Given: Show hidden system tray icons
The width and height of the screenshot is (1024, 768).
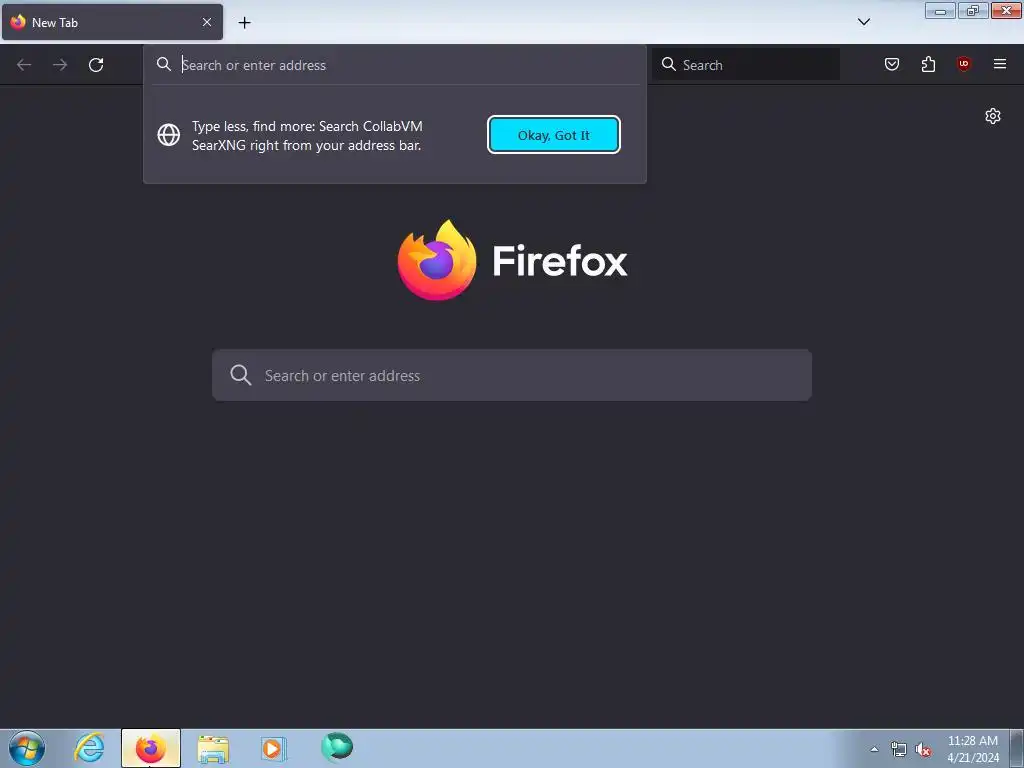Looking at the screenshot, I should click(x=874, y=749).
